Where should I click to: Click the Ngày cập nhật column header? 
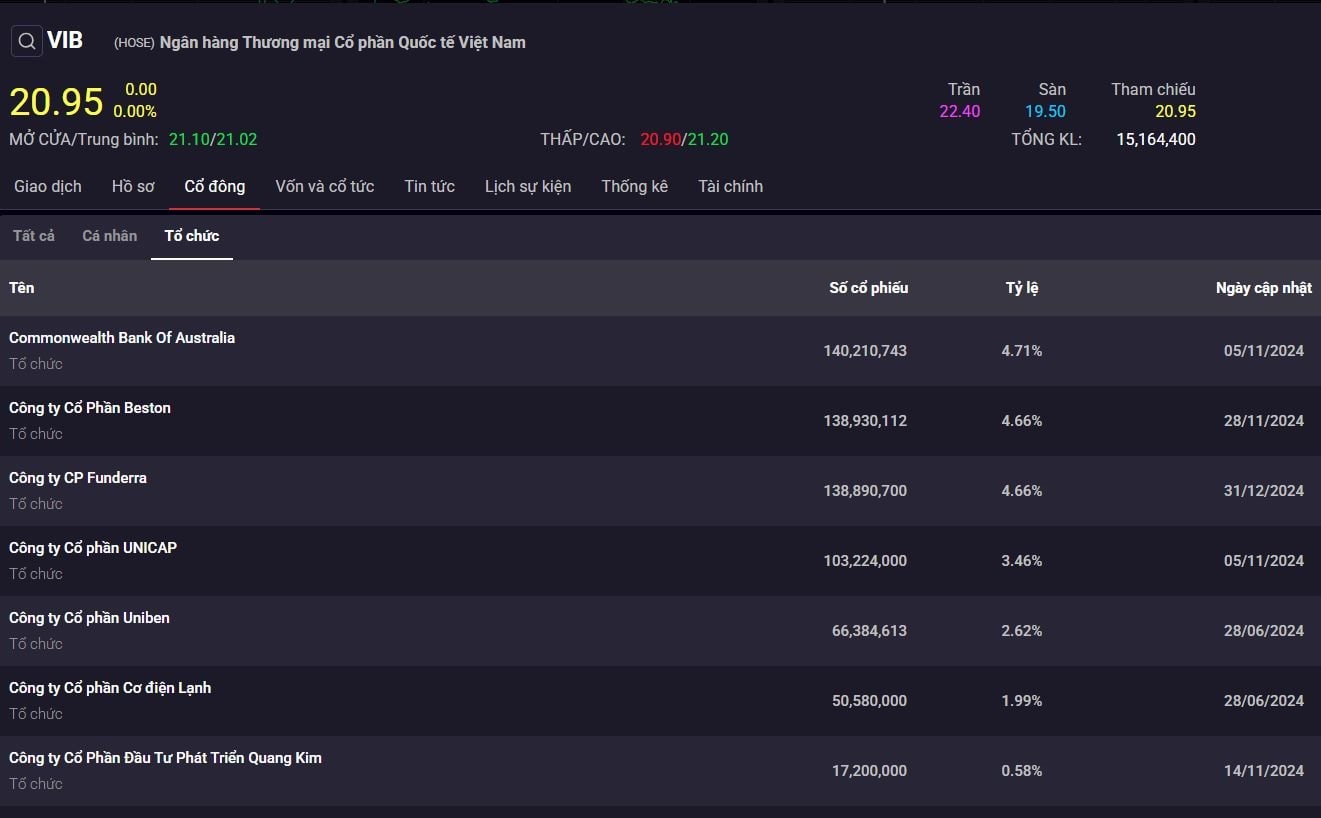coord(1264,288)
